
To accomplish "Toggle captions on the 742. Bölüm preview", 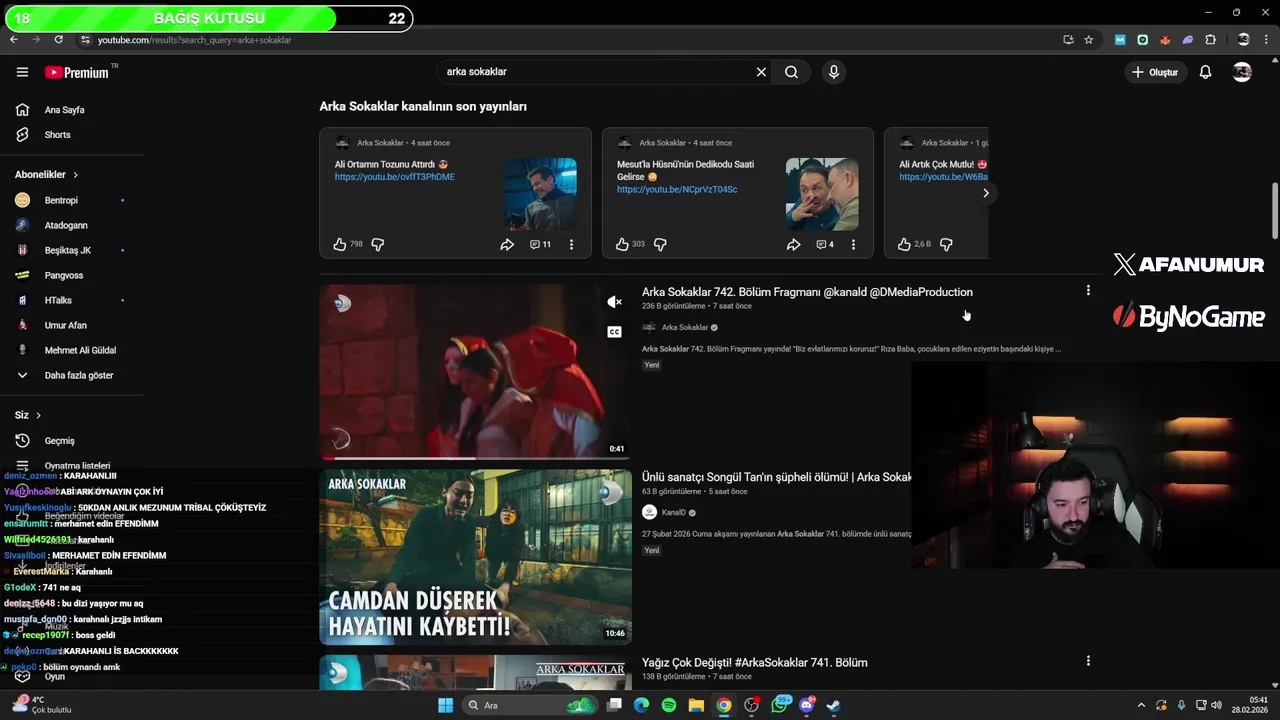I will pyautogui.click(x=614, y=332).
